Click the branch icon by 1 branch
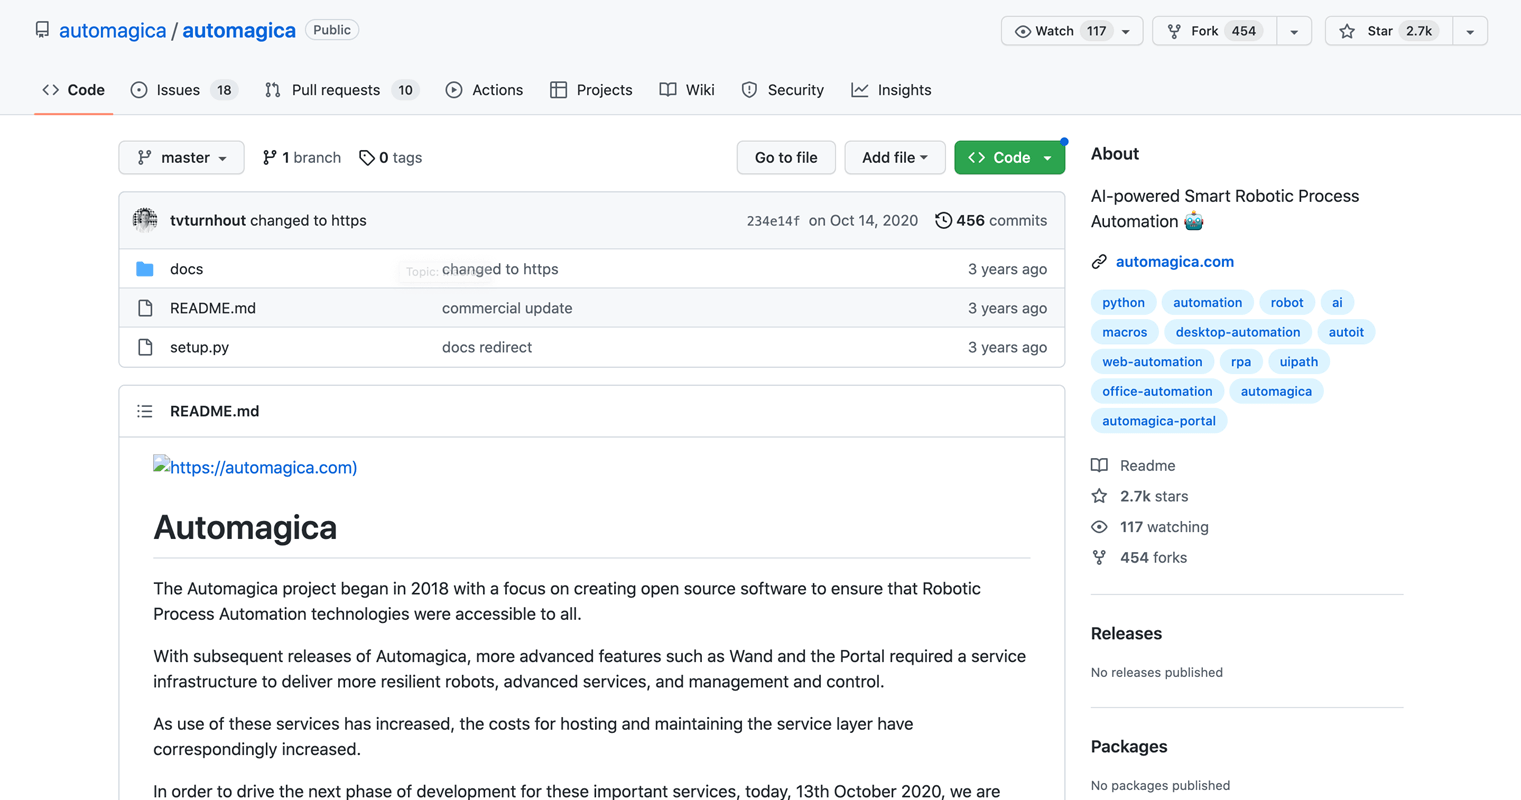This screenshot has width=1521, height=800. click(x=269, y=157)
